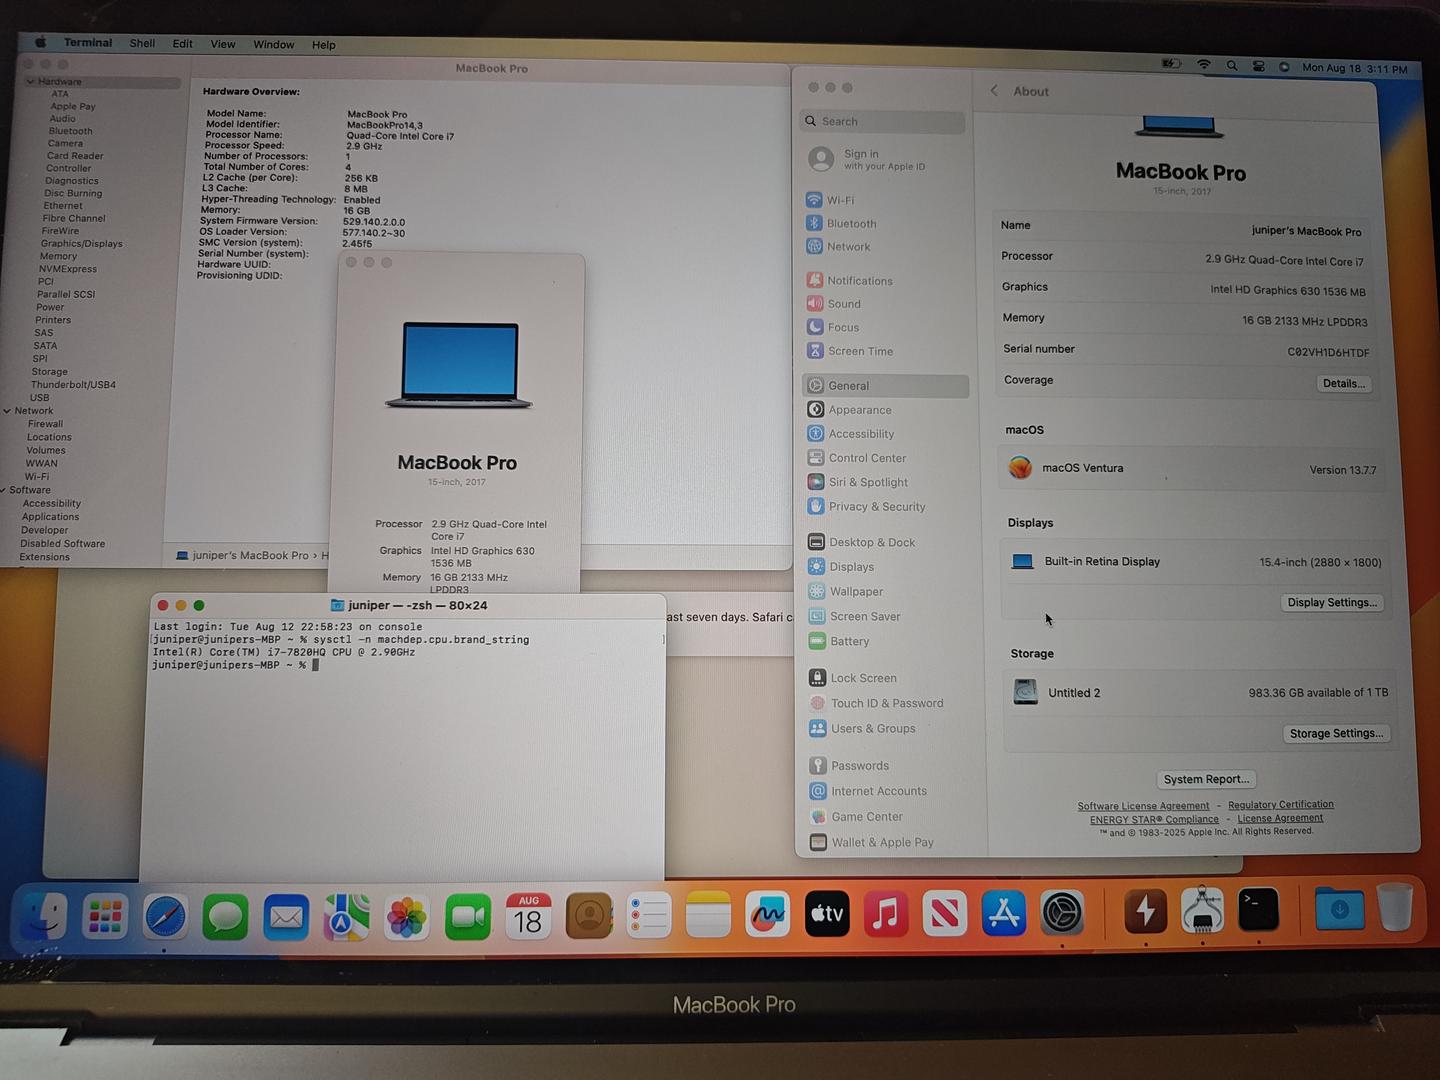Open the Apple menu
Screen dimensions: 1440x1080
click(x=41, y=42)
